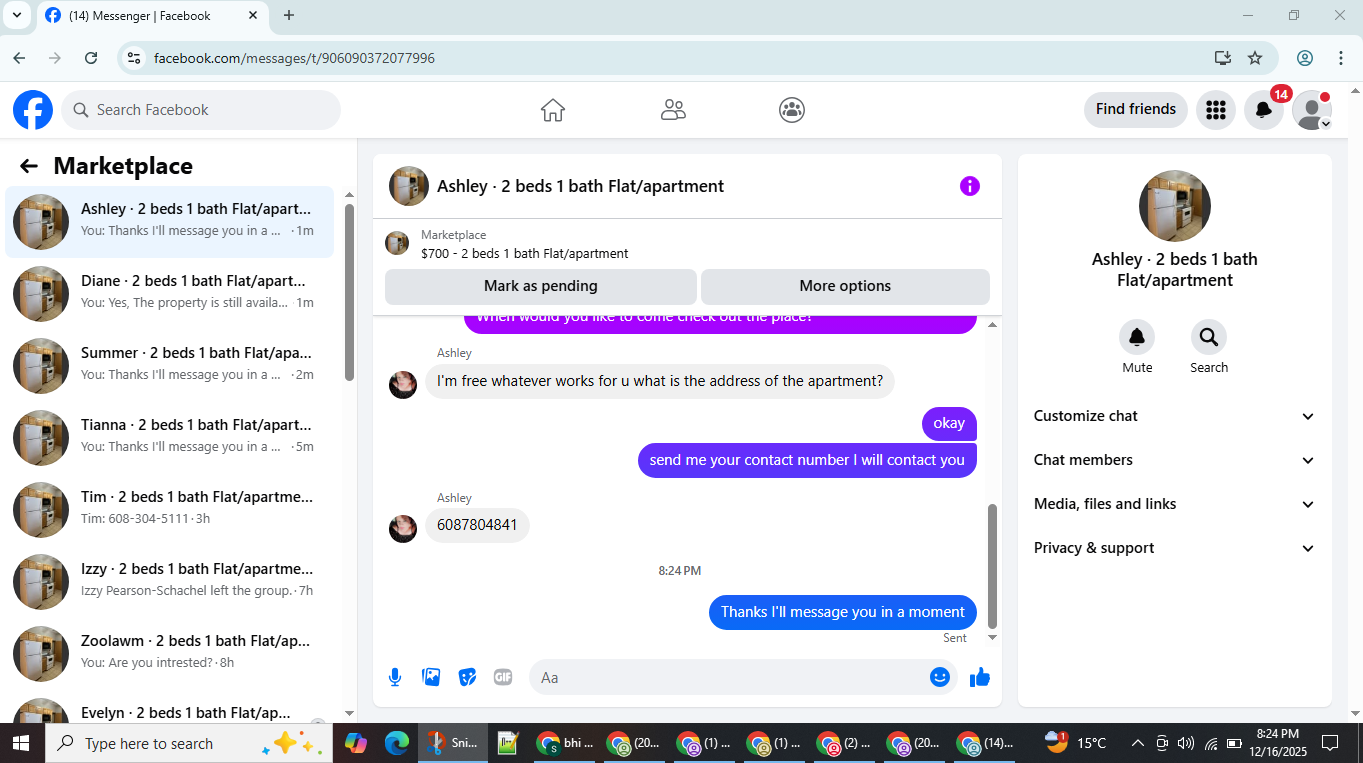Mute this chat with the bell icon
1363x763 pixels.
click(x=1137, y=337)
